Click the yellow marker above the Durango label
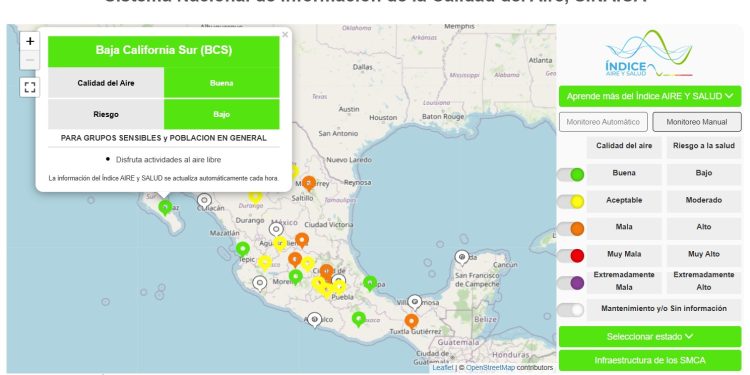Viewport: 750px width, 375px height. click(x=255, y=196)
